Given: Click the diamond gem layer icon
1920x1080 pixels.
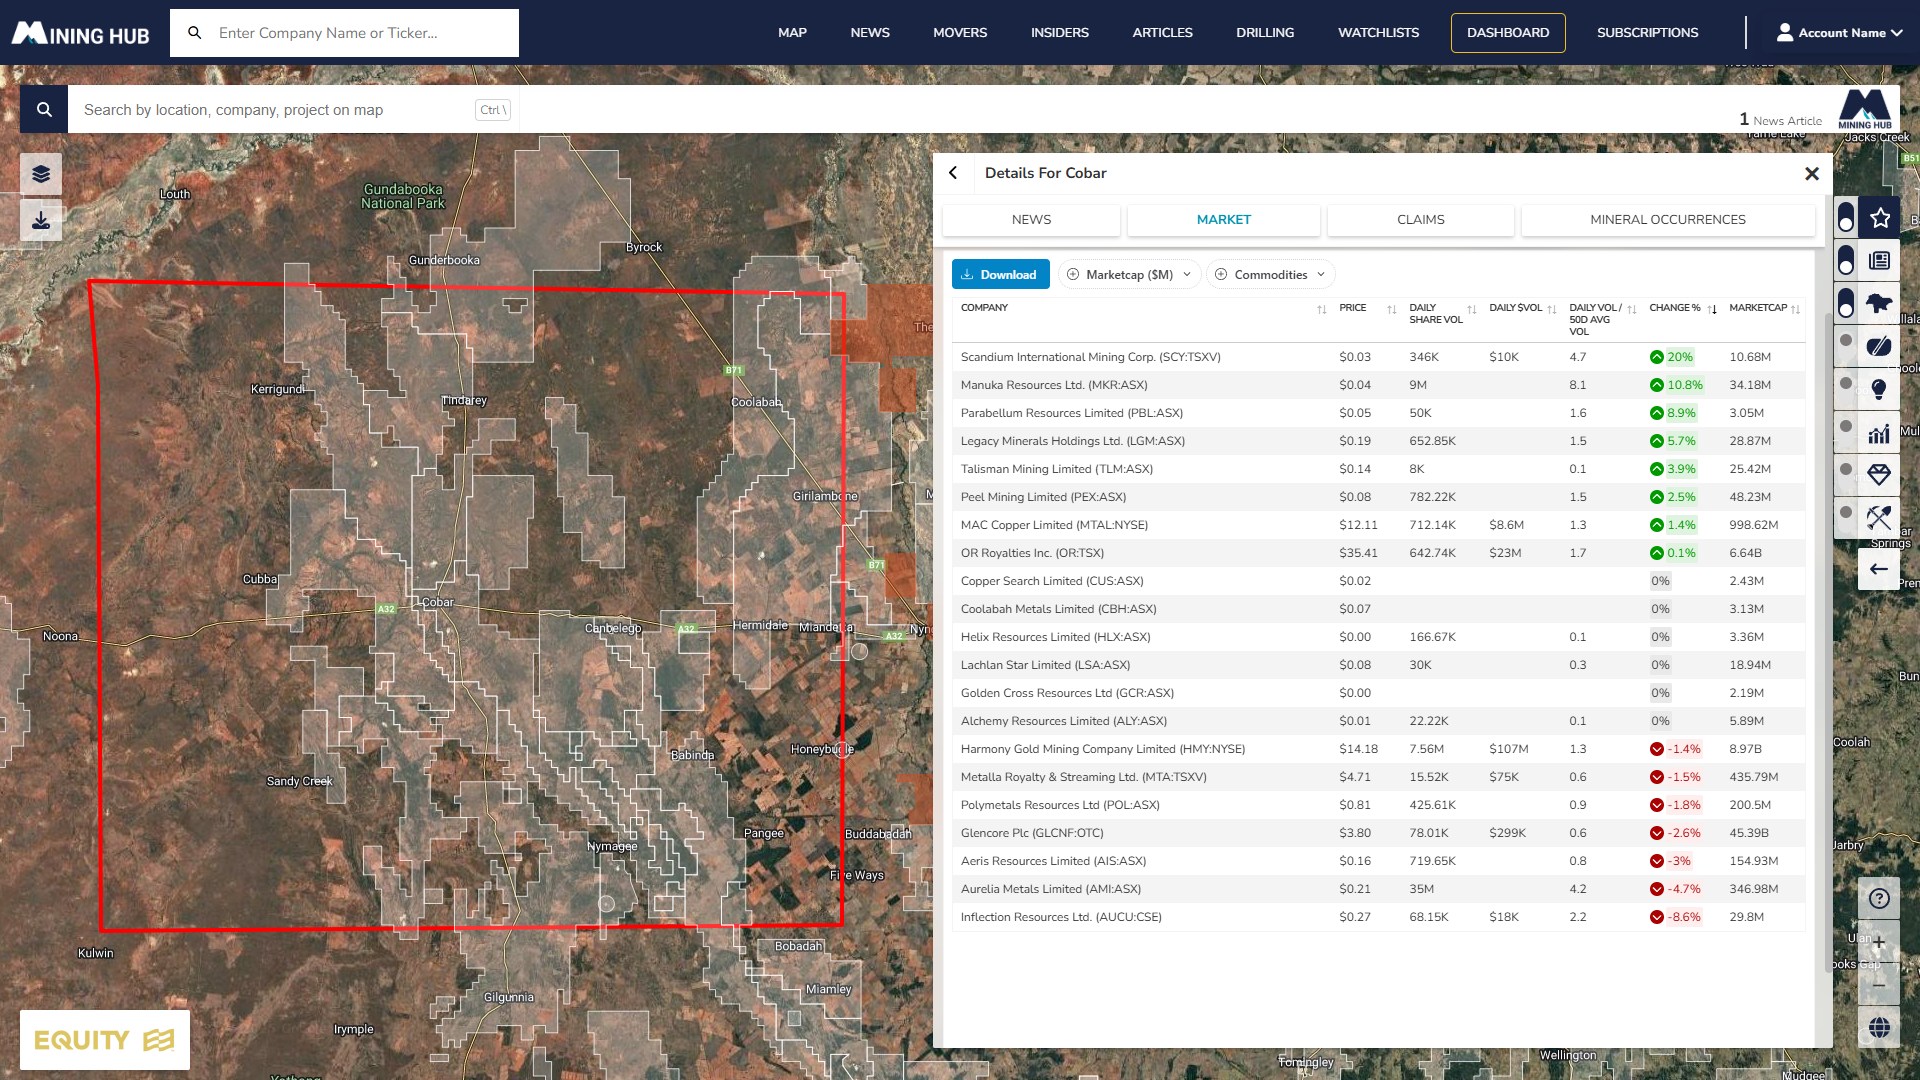Looking at the screenshot, I should point(1880,475).
